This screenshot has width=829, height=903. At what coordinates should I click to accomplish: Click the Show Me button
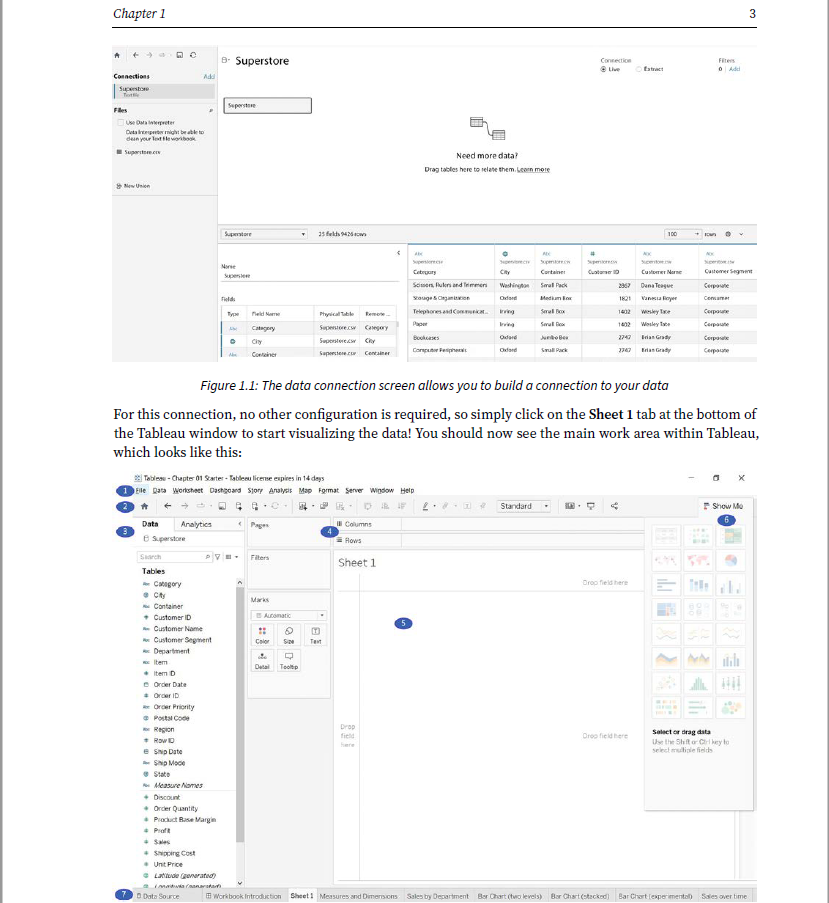coord(723,506)
